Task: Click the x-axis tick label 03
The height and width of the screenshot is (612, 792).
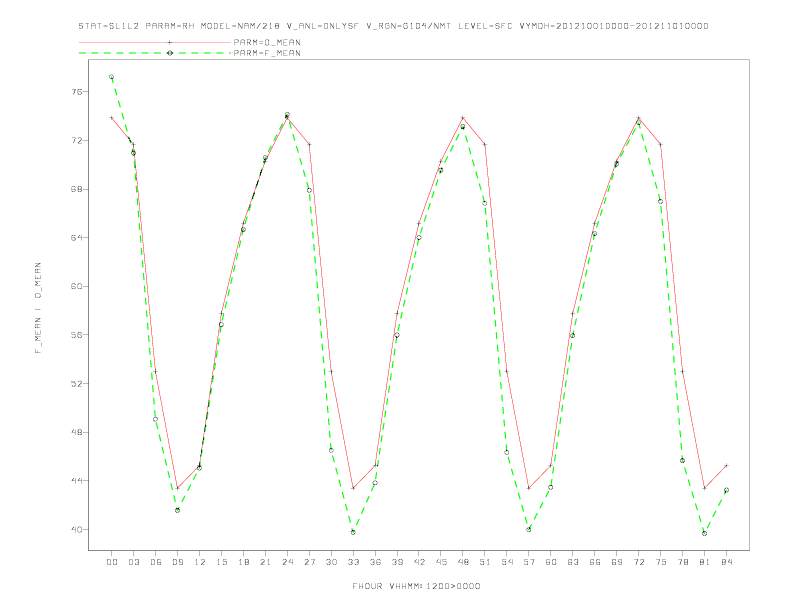Action: pyautogui.click(x=133, y=562)
